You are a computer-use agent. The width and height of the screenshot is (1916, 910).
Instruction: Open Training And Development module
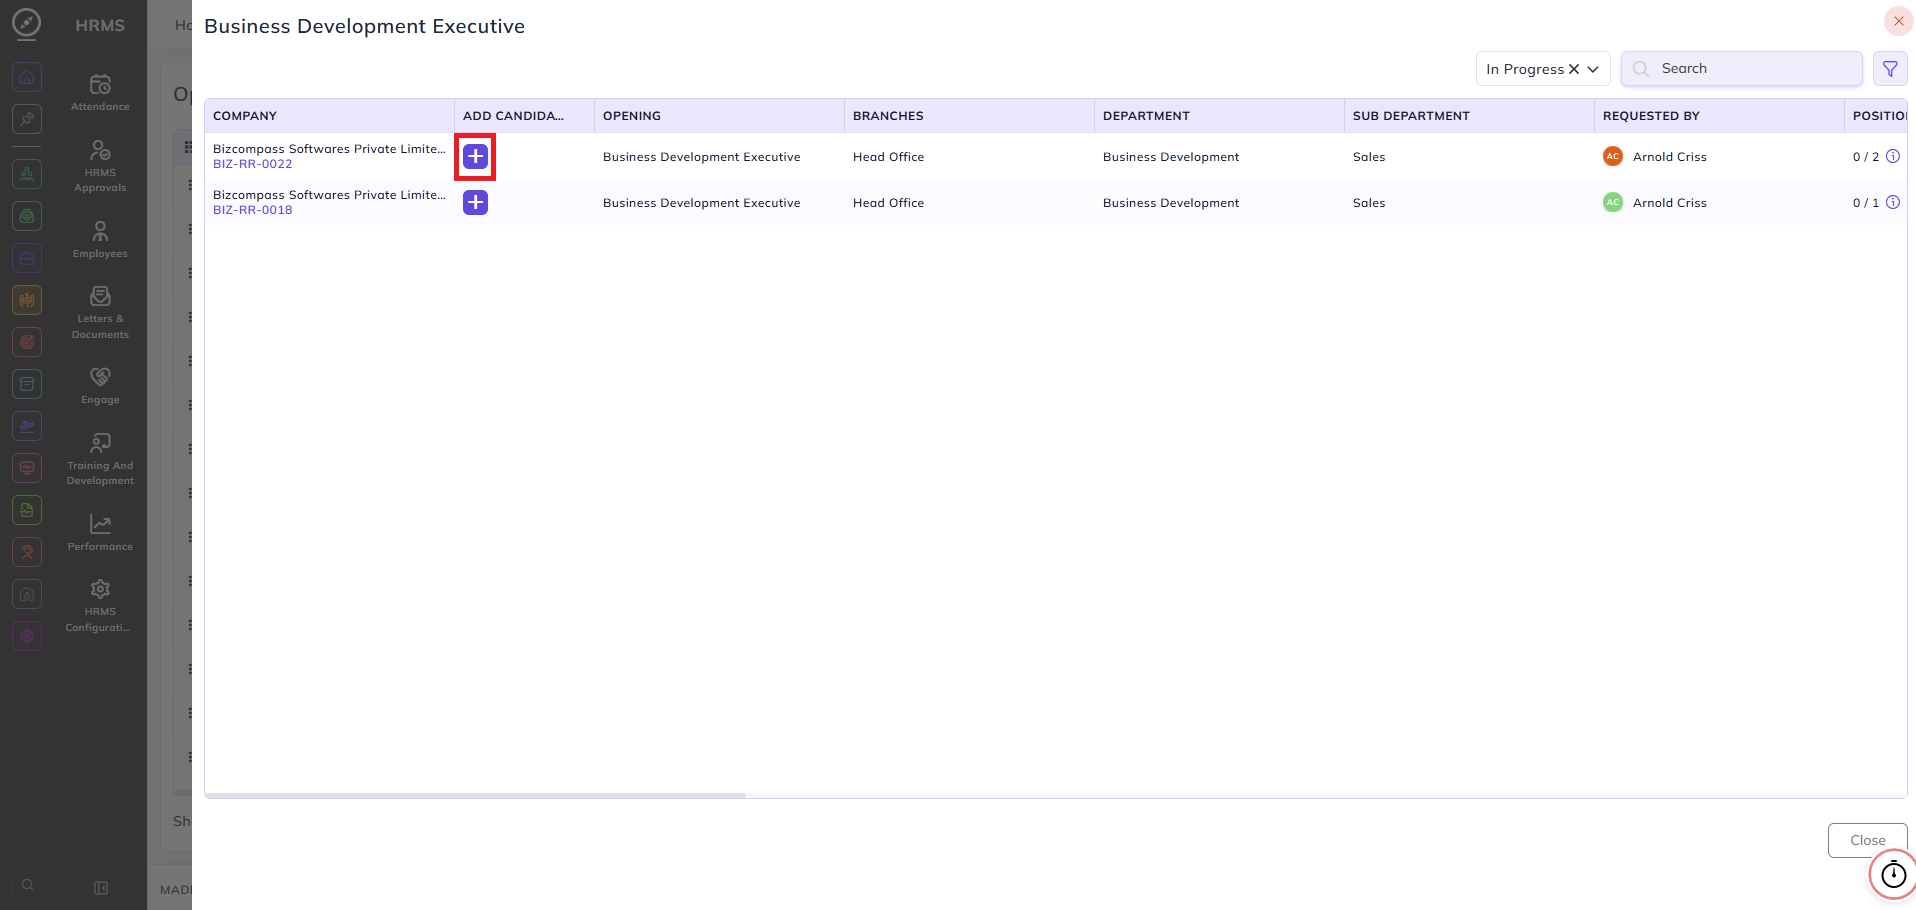100,459
